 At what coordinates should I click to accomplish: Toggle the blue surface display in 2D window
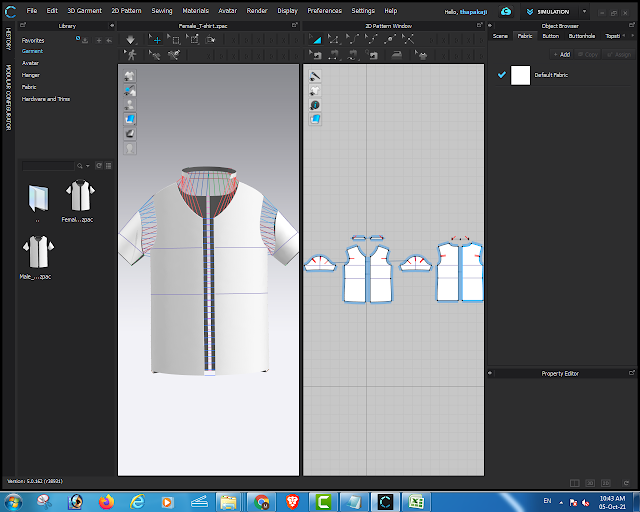[315, 119]
